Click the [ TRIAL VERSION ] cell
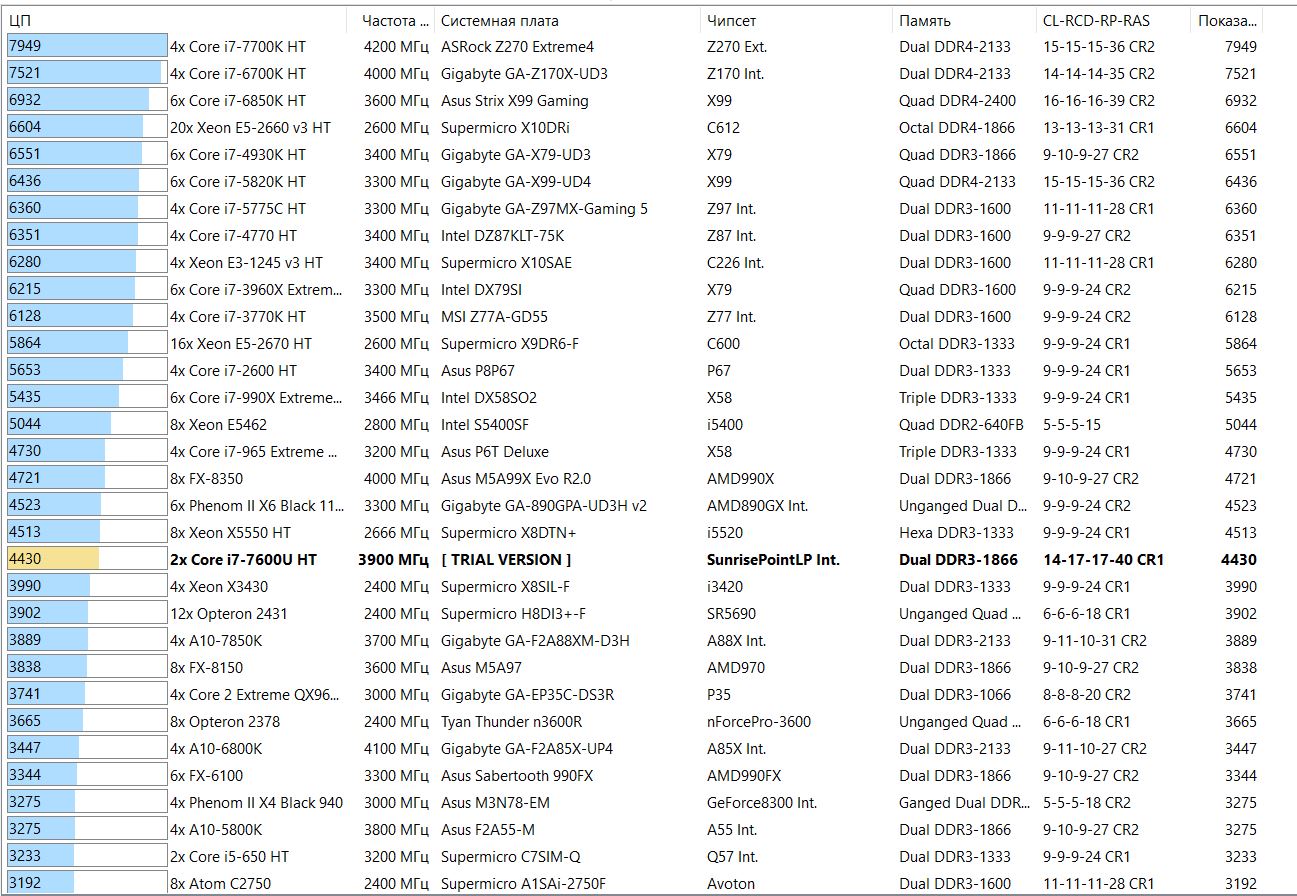 [x=506, y=560]
